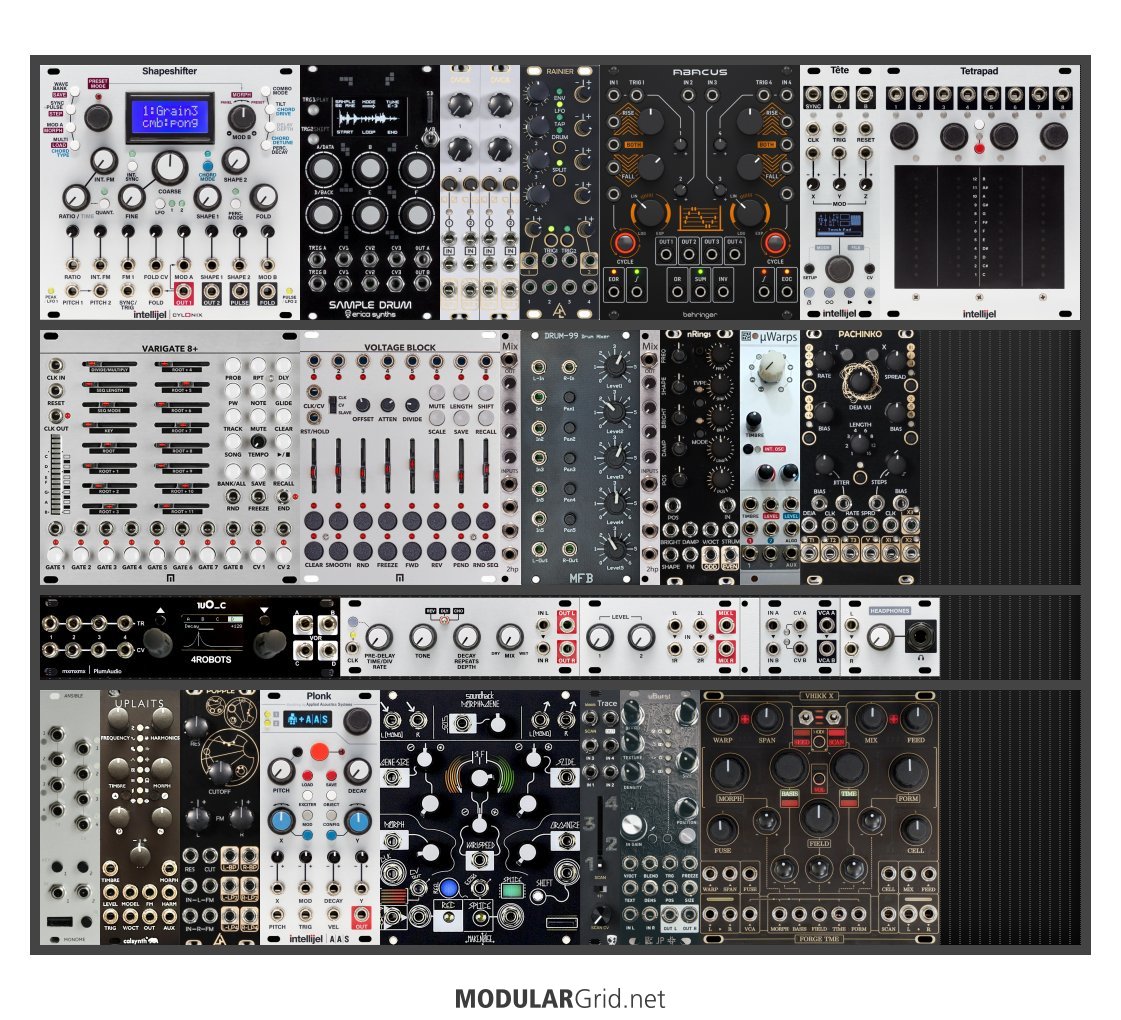Click the DEJA VU knob on Pachinko

point(859,380)
